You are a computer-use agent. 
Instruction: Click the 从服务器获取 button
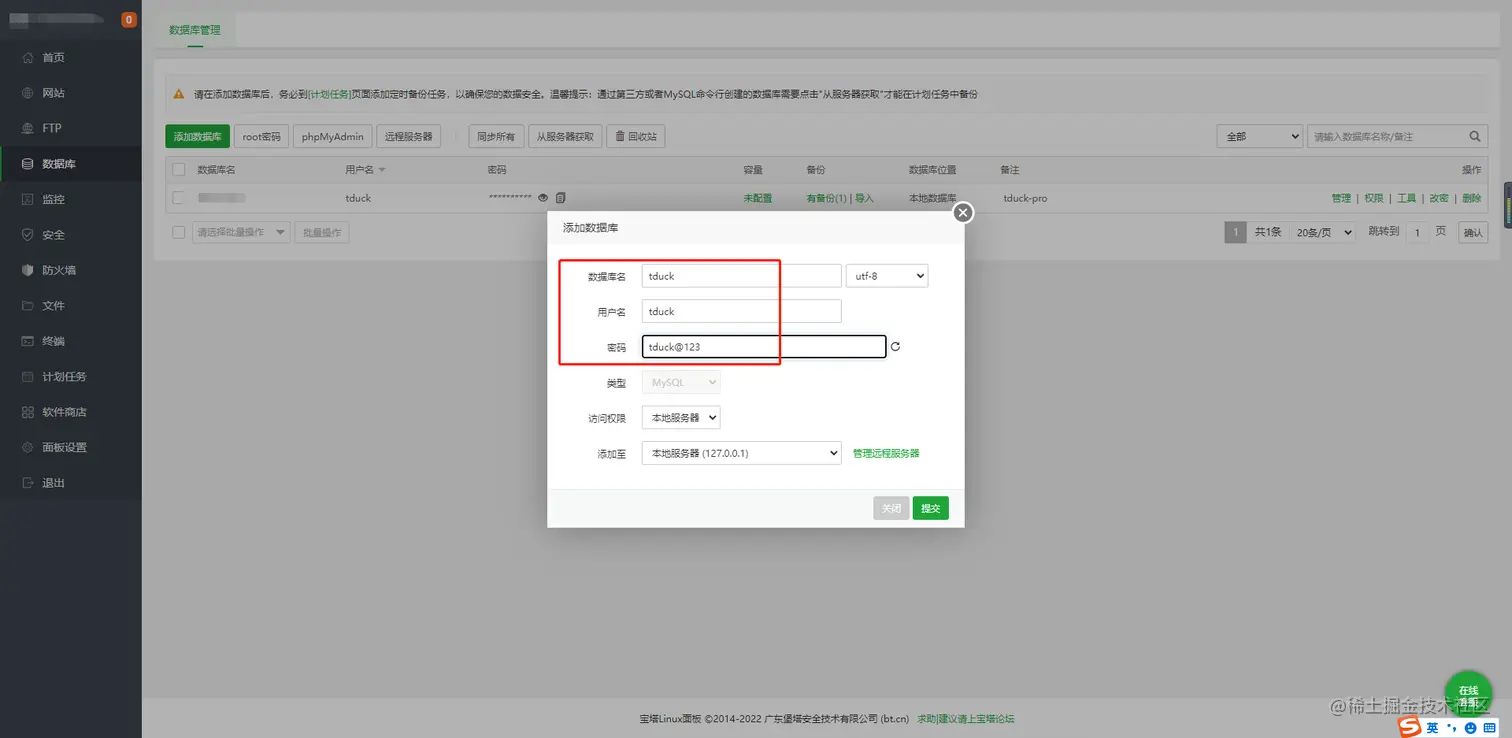[565, 136]
